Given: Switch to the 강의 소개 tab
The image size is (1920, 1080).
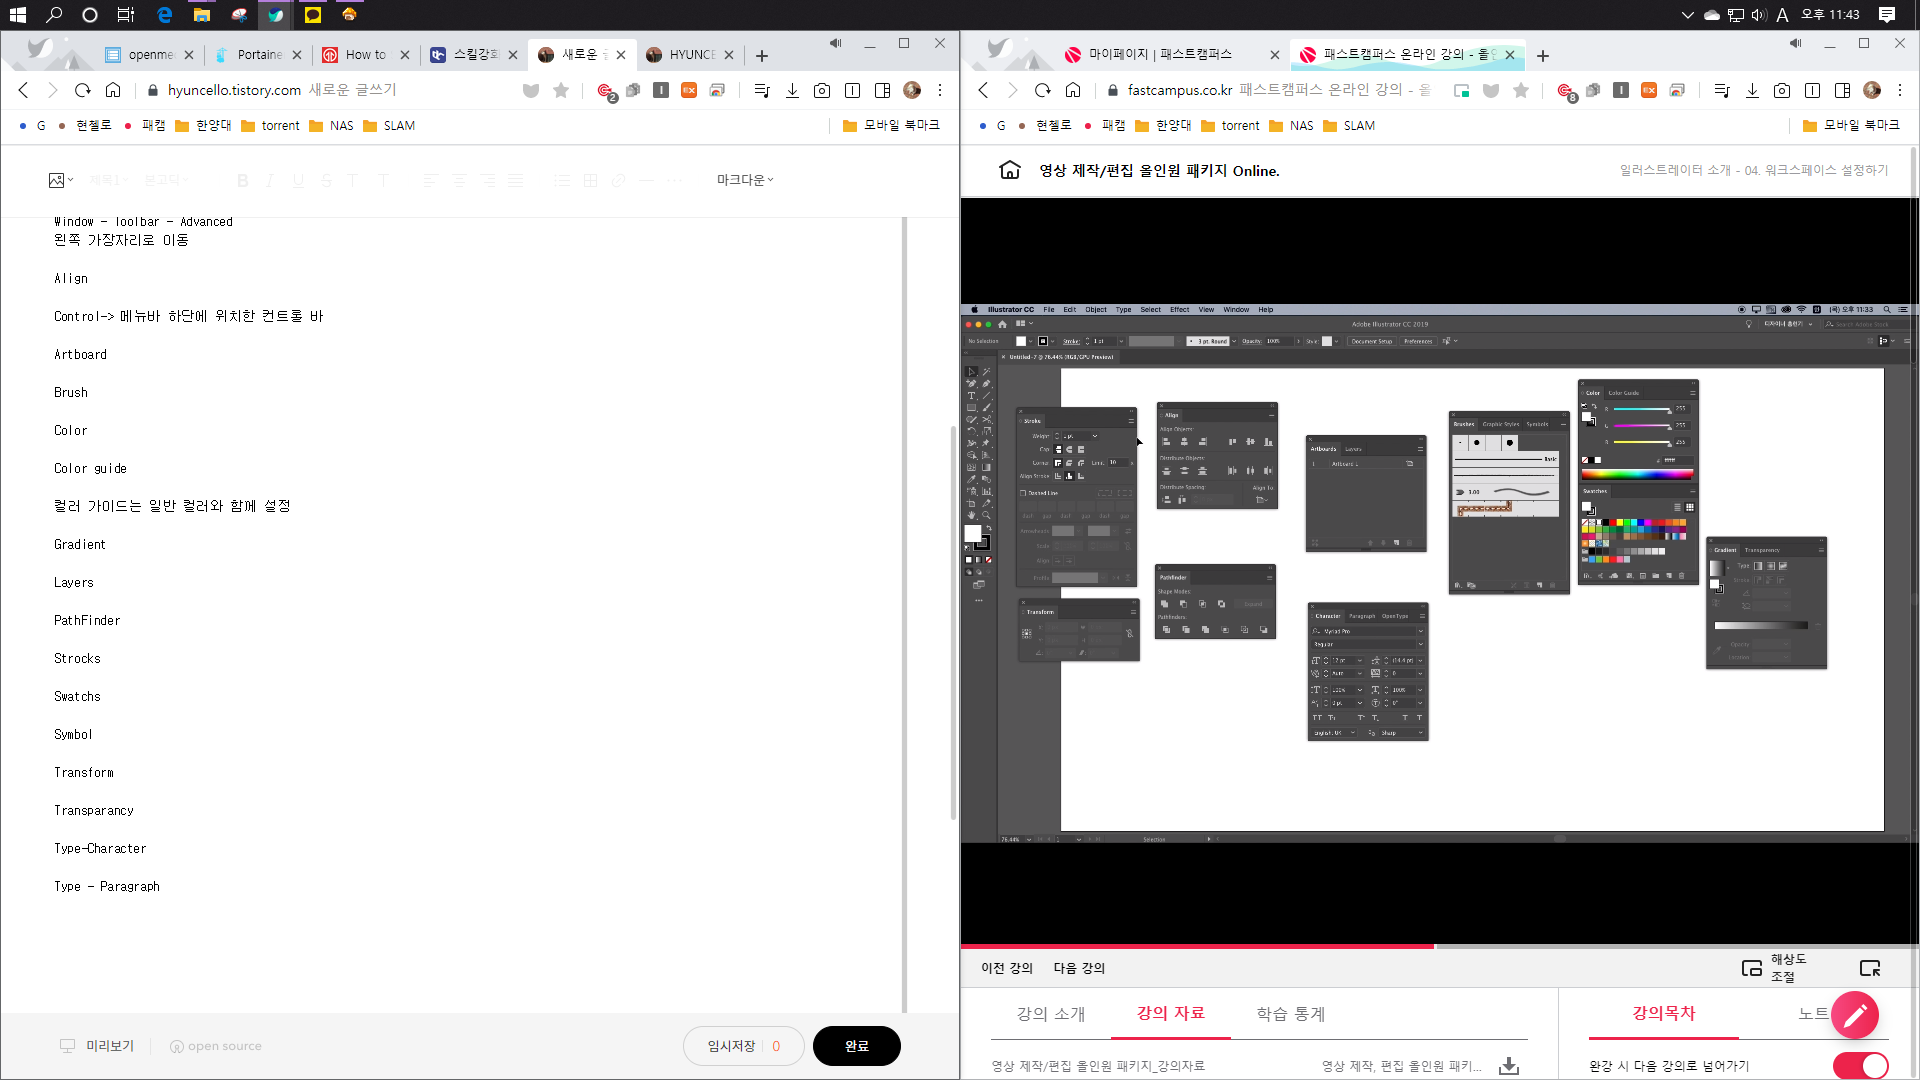Looking at the screenshot, I should 1050,1014.
